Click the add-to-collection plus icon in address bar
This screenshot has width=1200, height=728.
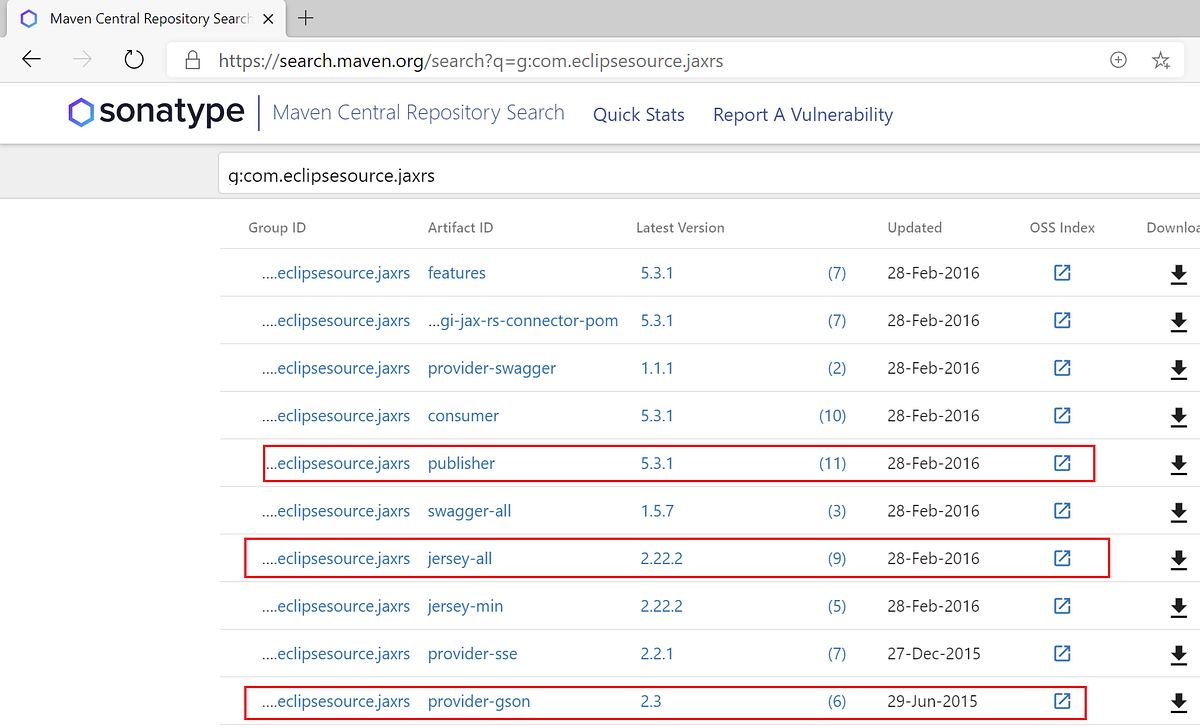click(1118, 60)
